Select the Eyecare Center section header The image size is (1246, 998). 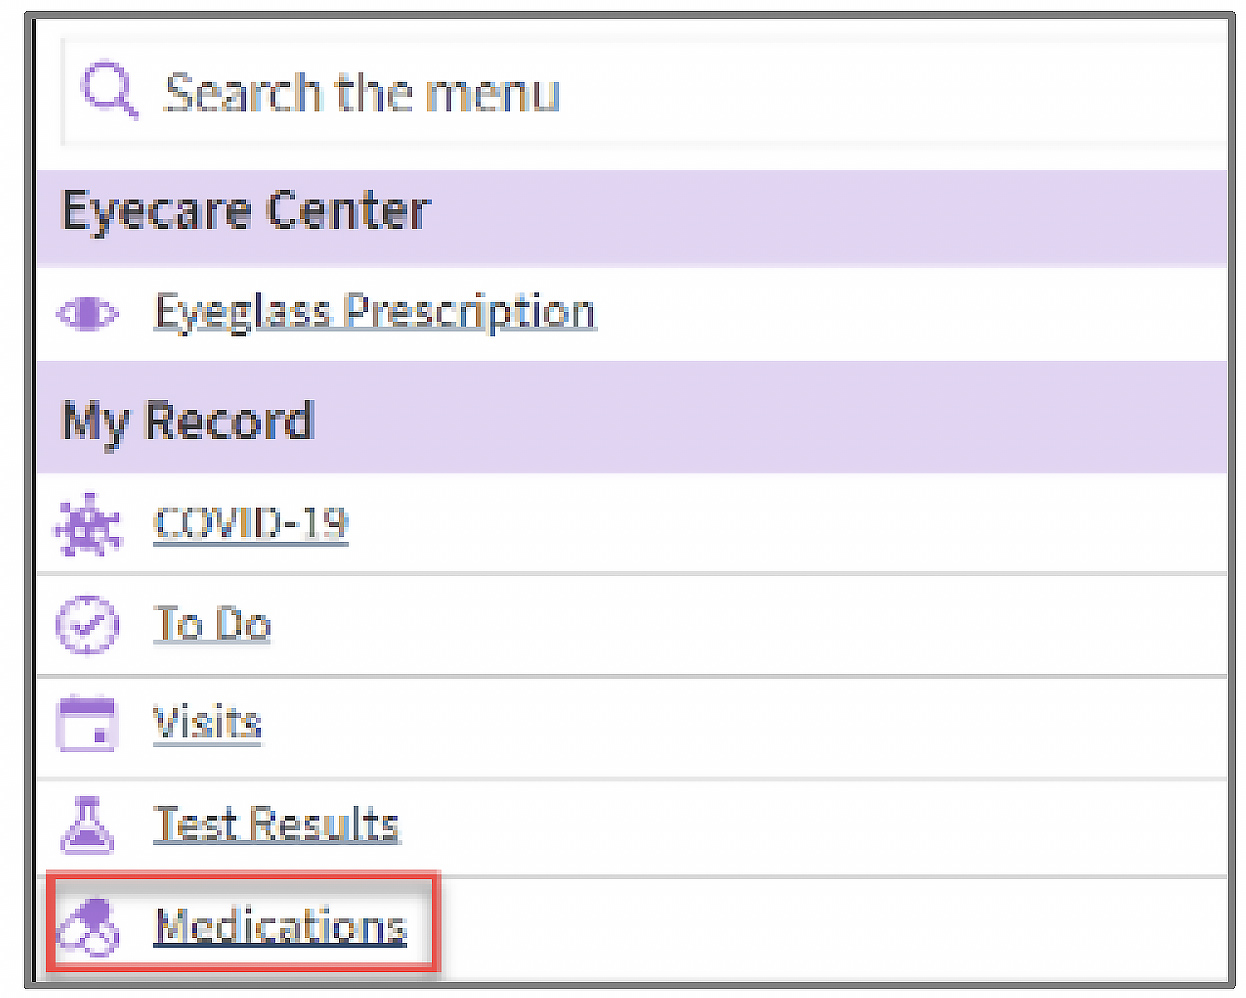(246, 212)
